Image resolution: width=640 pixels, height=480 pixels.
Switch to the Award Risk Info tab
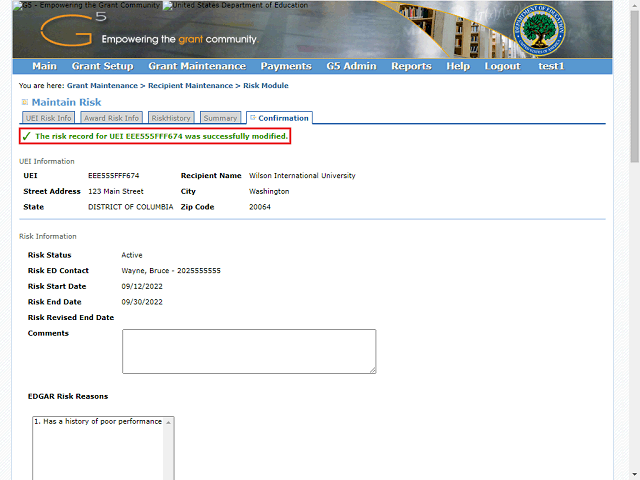click(x=111, y=118)
